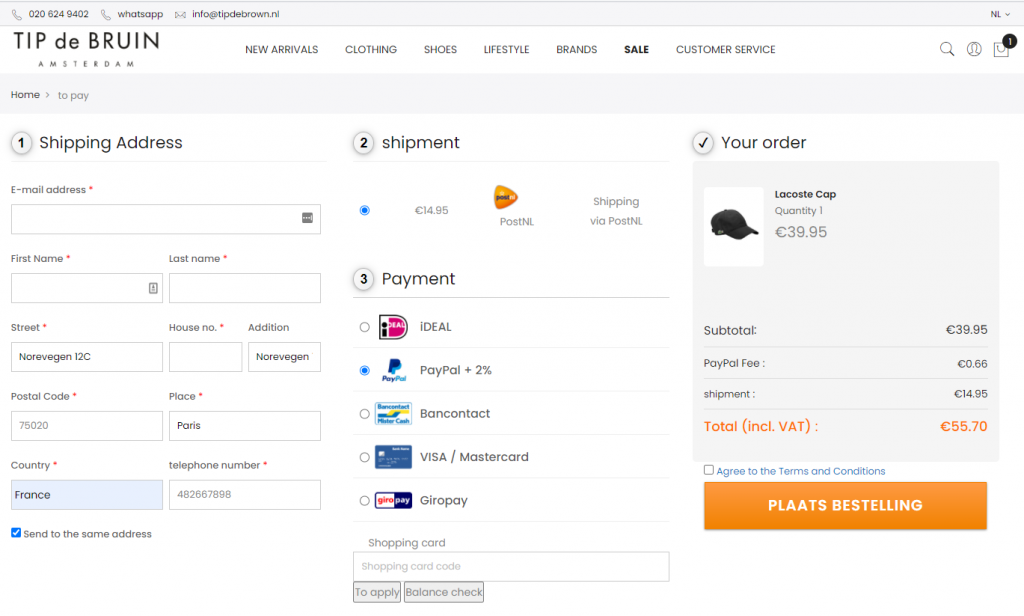Click the 'to pay' breadcrumb text

(x=73, y=95)
